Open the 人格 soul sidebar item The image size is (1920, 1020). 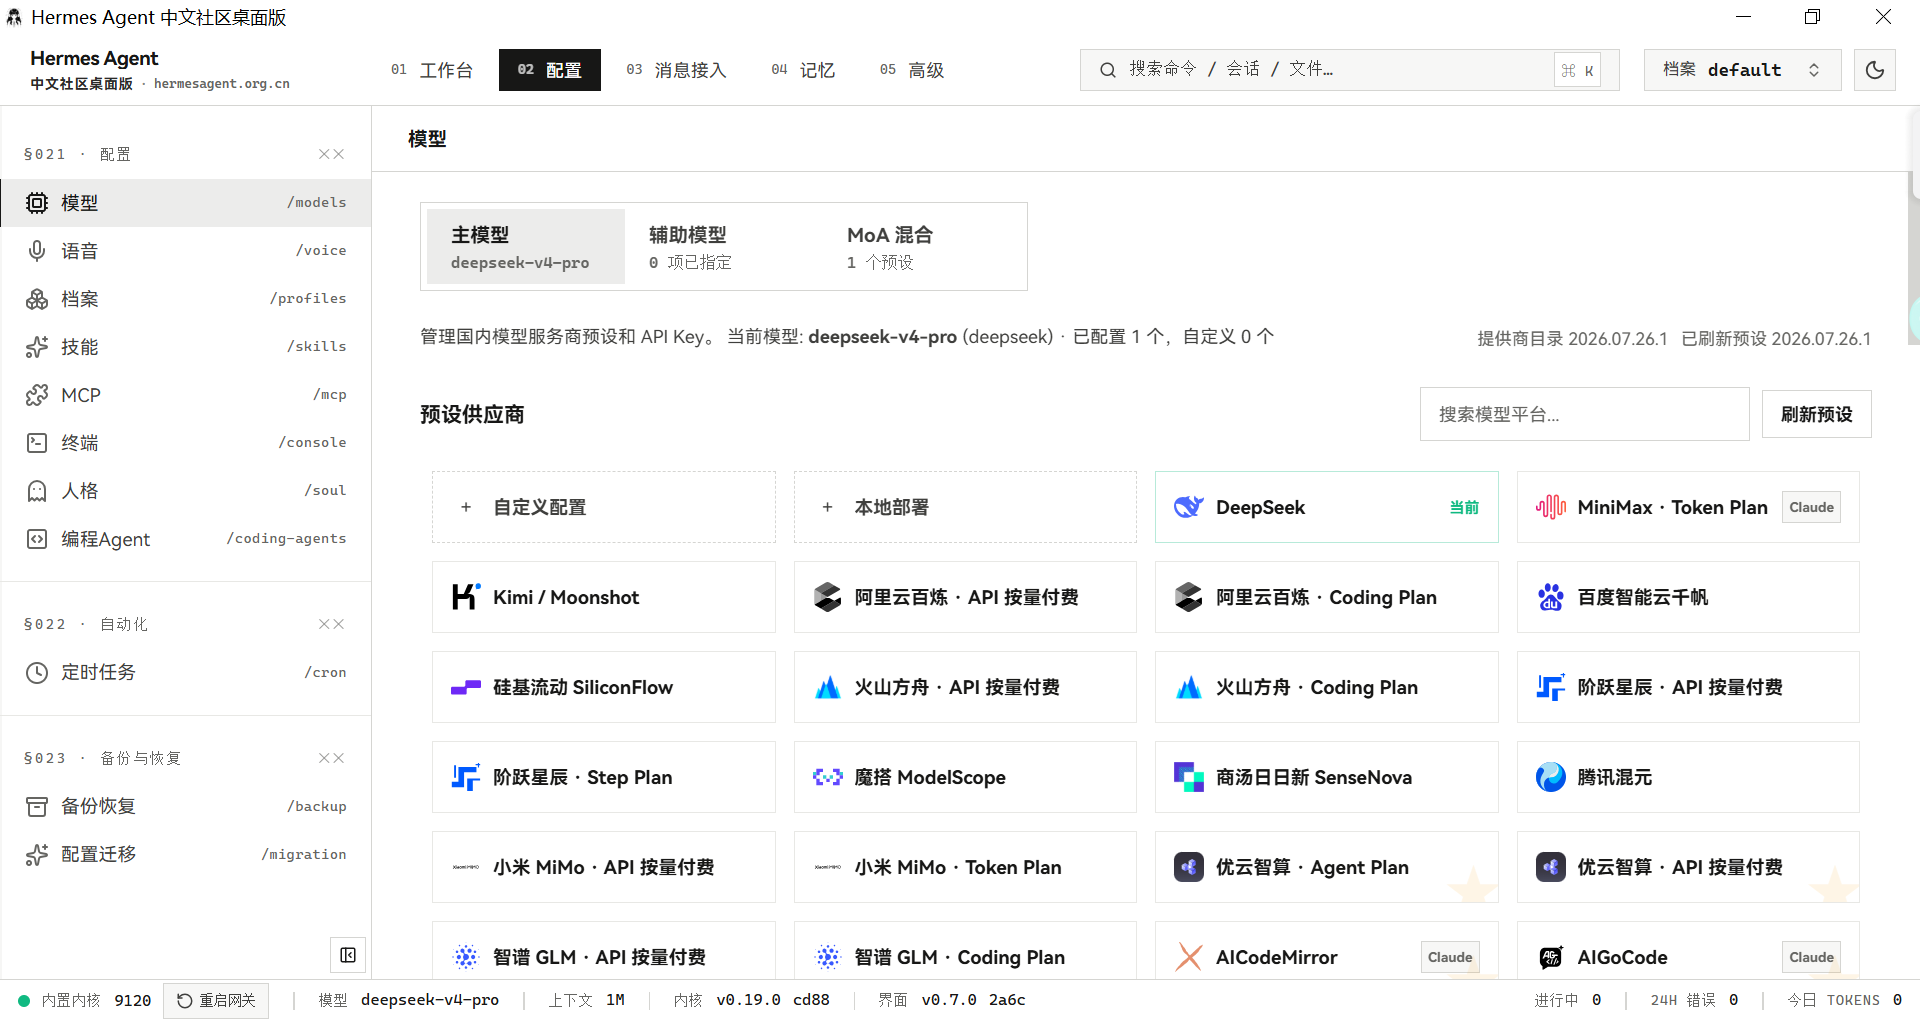[186, 491]
